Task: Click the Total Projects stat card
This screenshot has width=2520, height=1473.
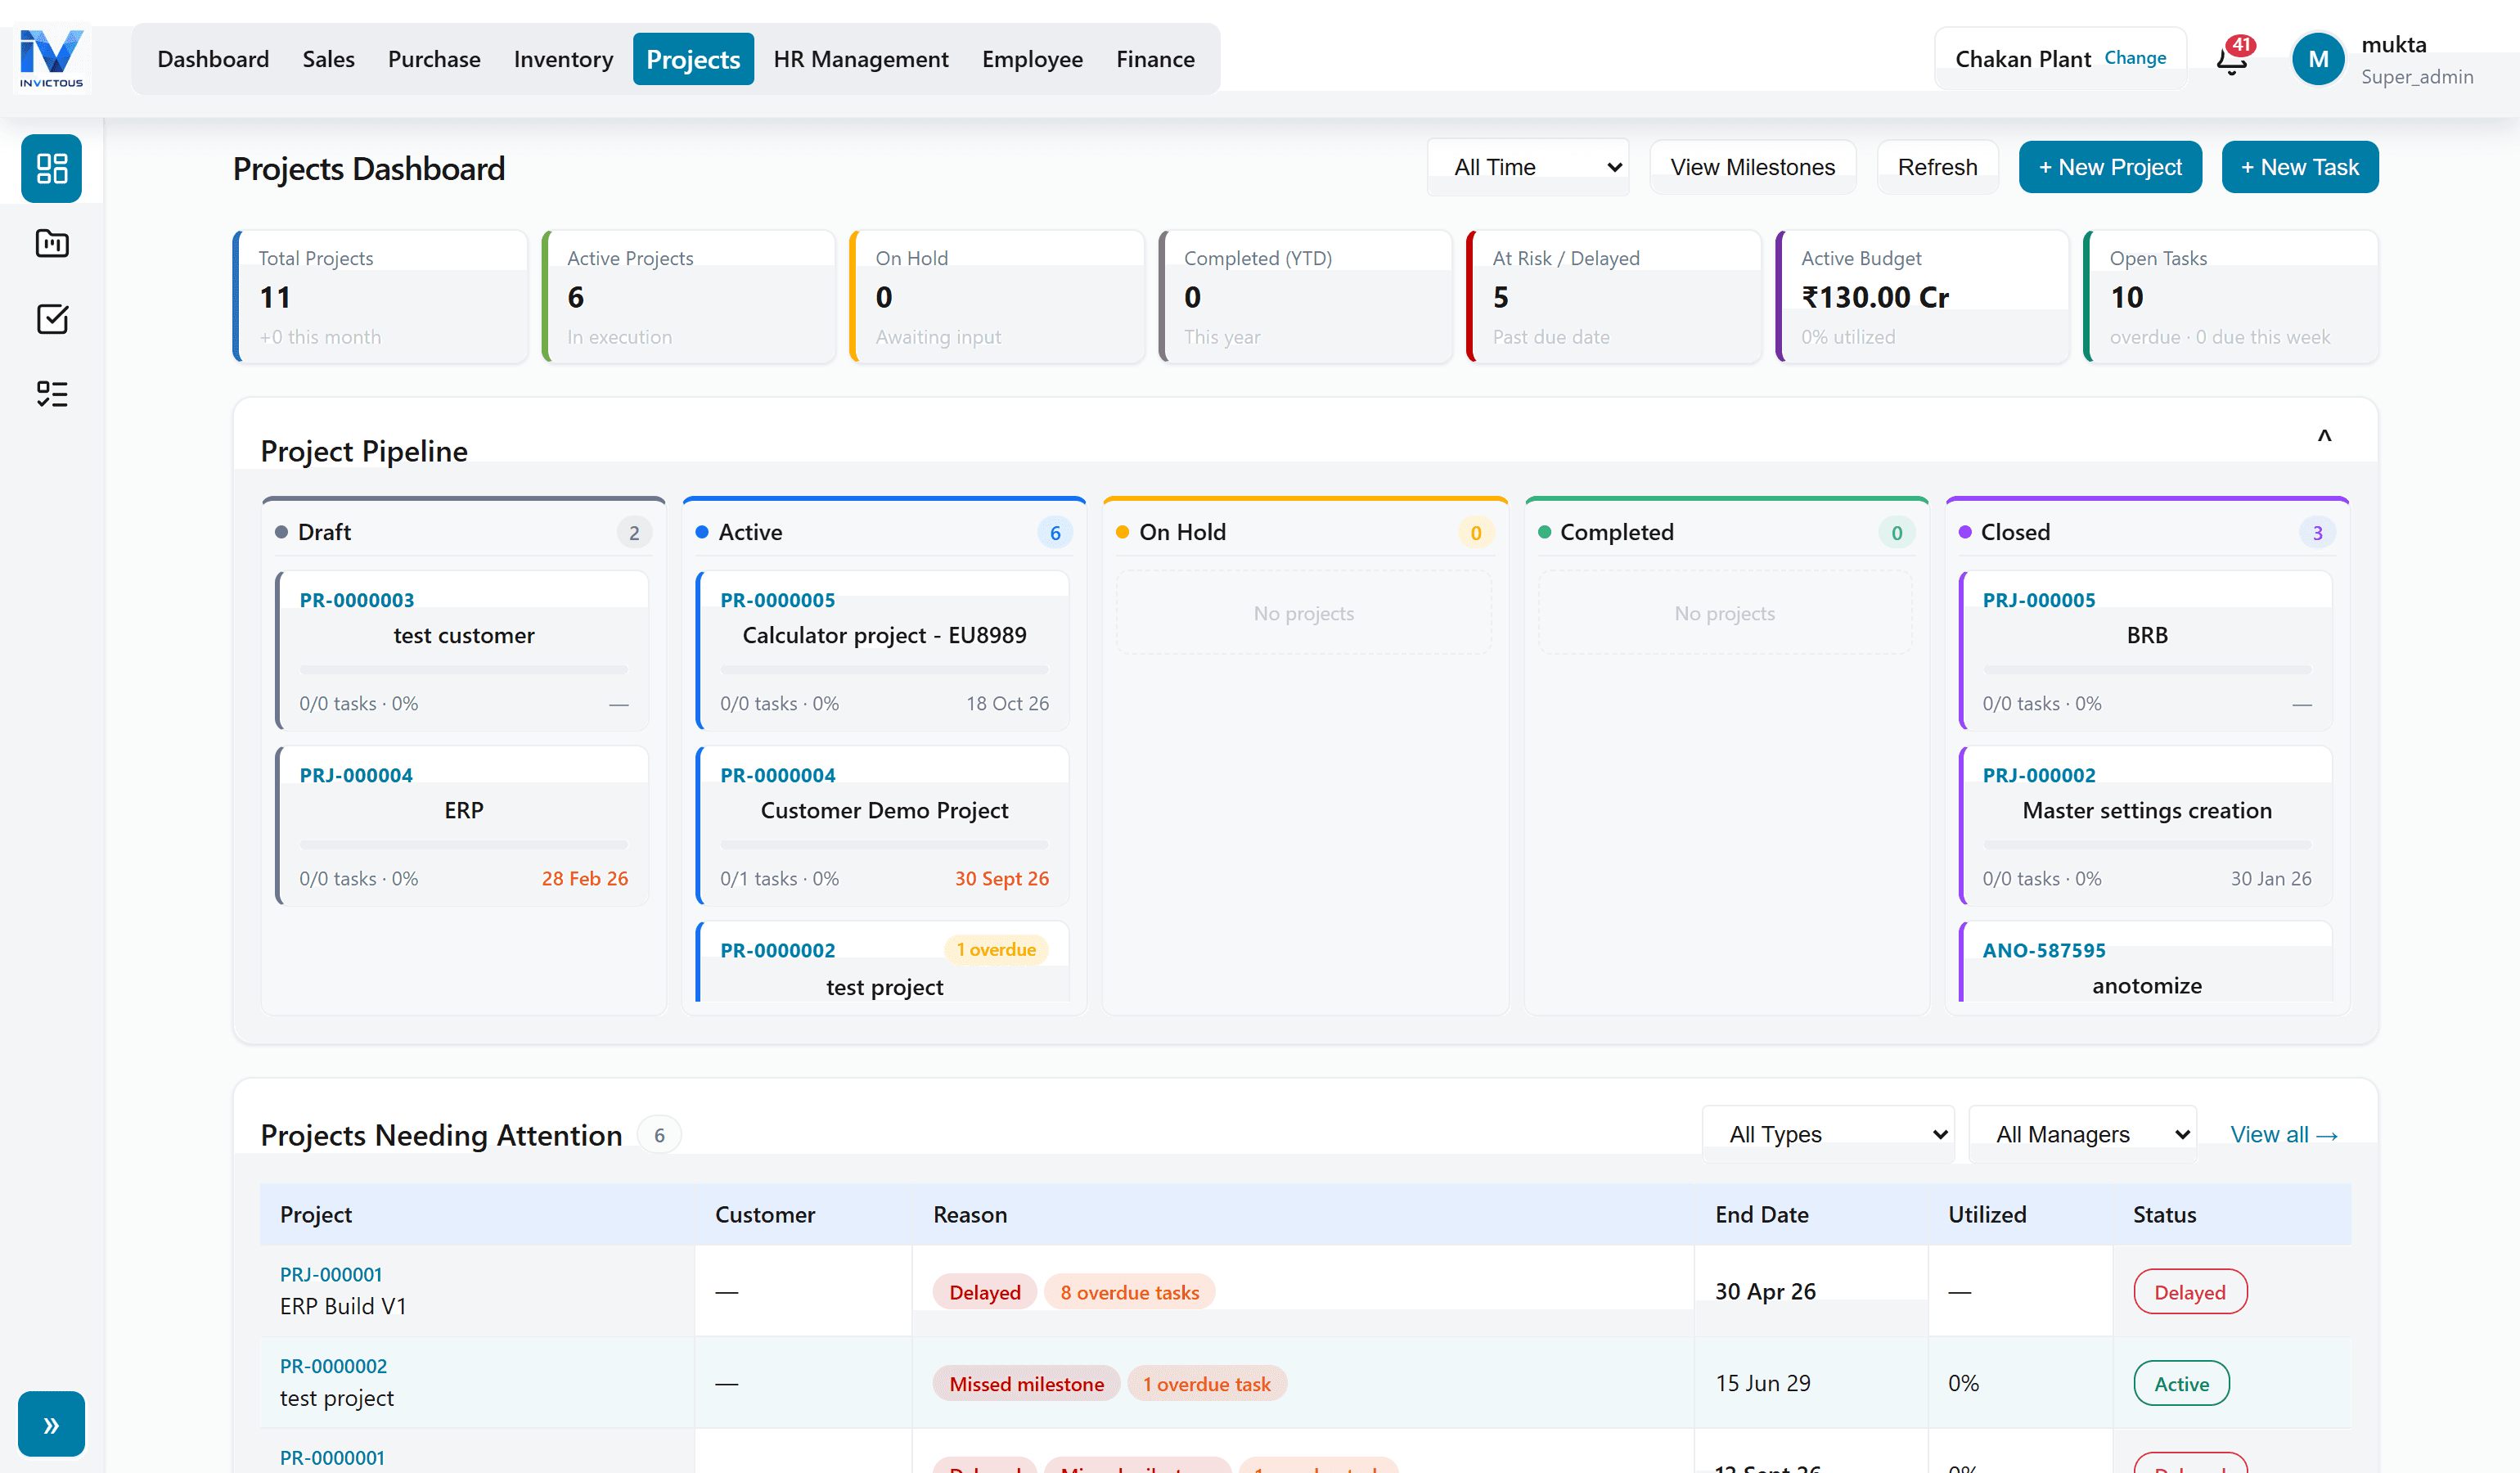Action: 380,297
